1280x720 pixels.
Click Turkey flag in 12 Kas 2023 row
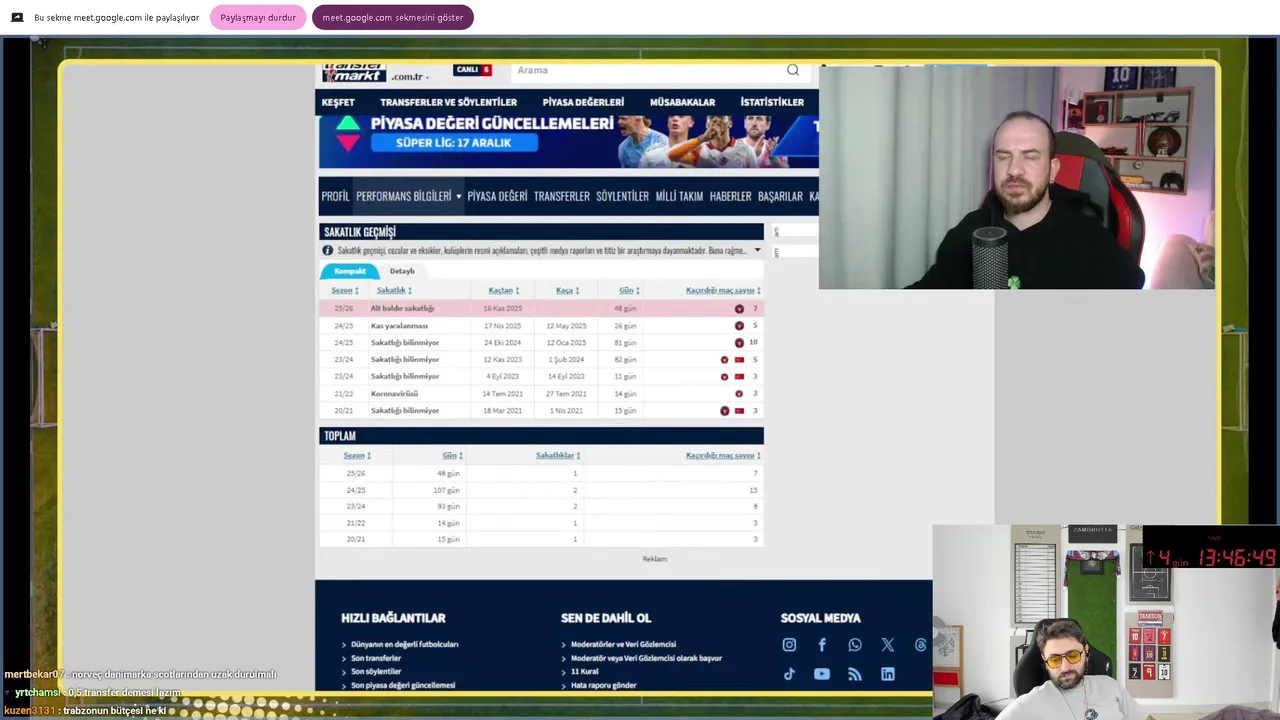739,360
